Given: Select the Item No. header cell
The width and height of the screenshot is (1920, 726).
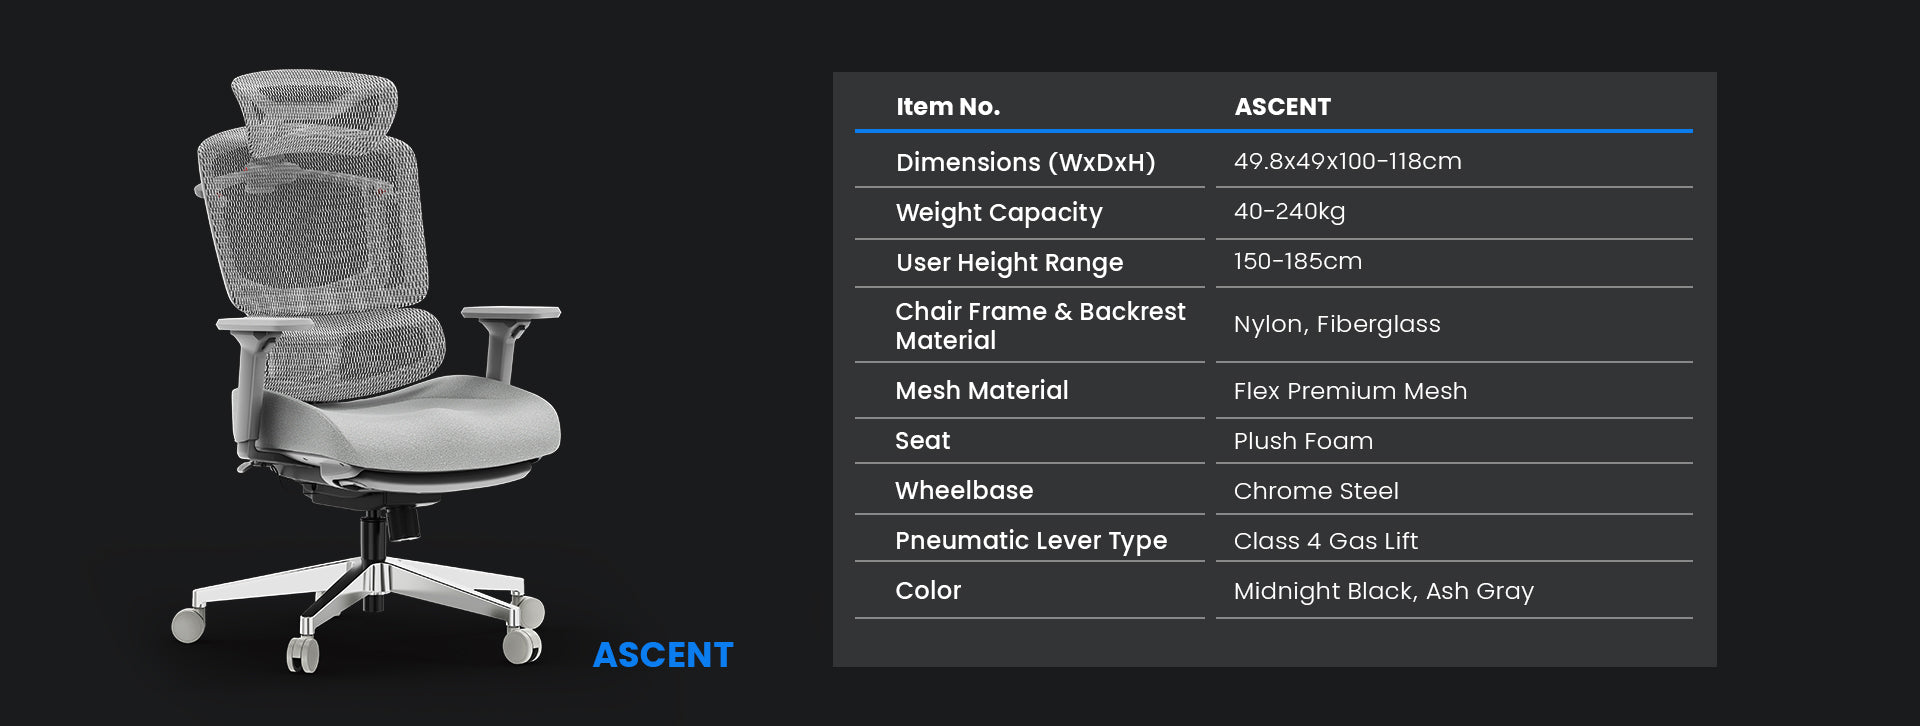Looking at the screenshot, I should pyautogui.click(x=947, y=107).
